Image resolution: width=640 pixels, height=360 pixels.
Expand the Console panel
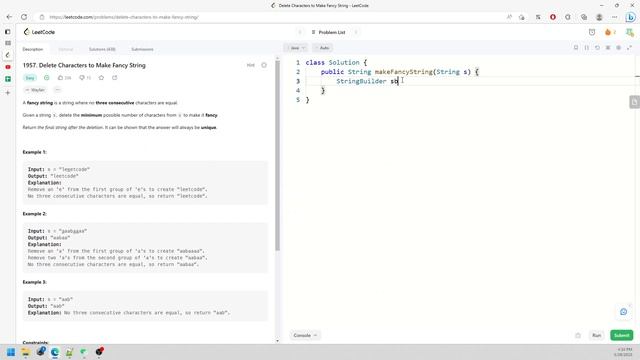[305, 335]
